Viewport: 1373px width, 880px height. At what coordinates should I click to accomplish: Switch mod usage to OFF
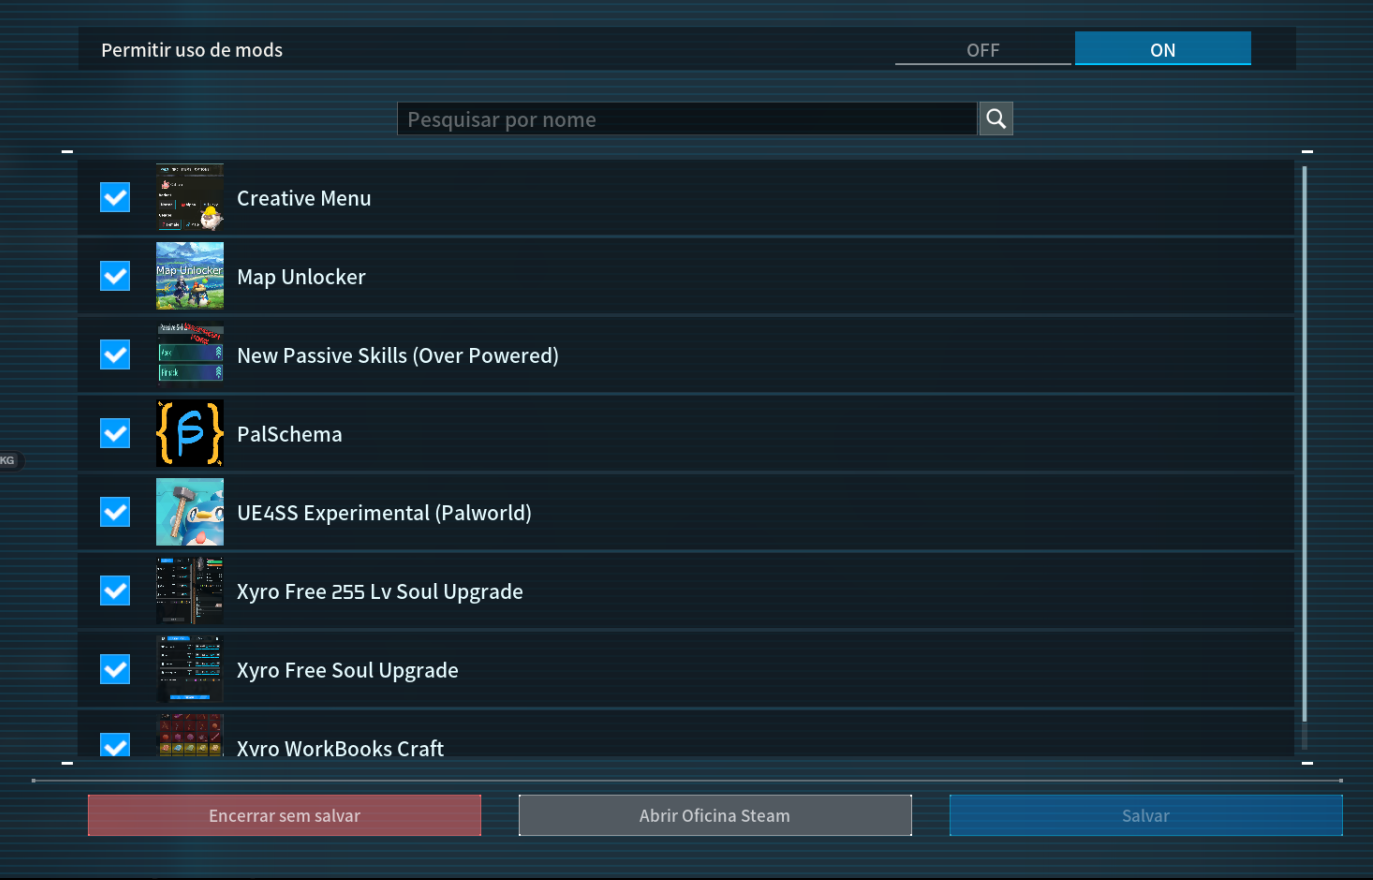click(982, 48)
